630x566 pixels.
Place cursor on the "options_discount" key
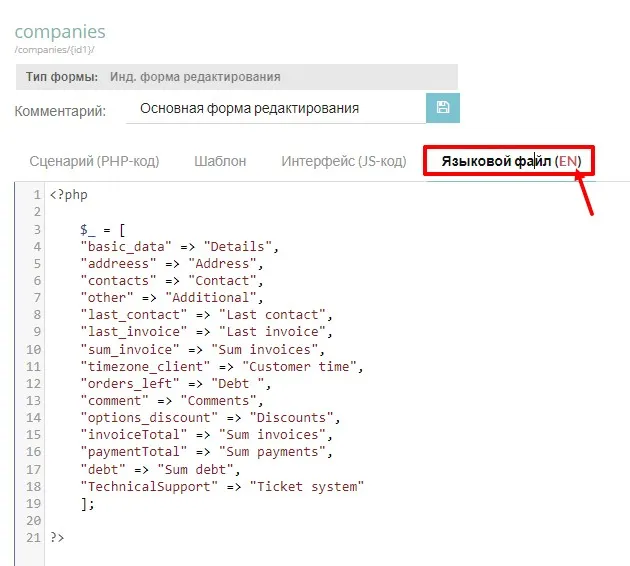[x=141, y=417]
